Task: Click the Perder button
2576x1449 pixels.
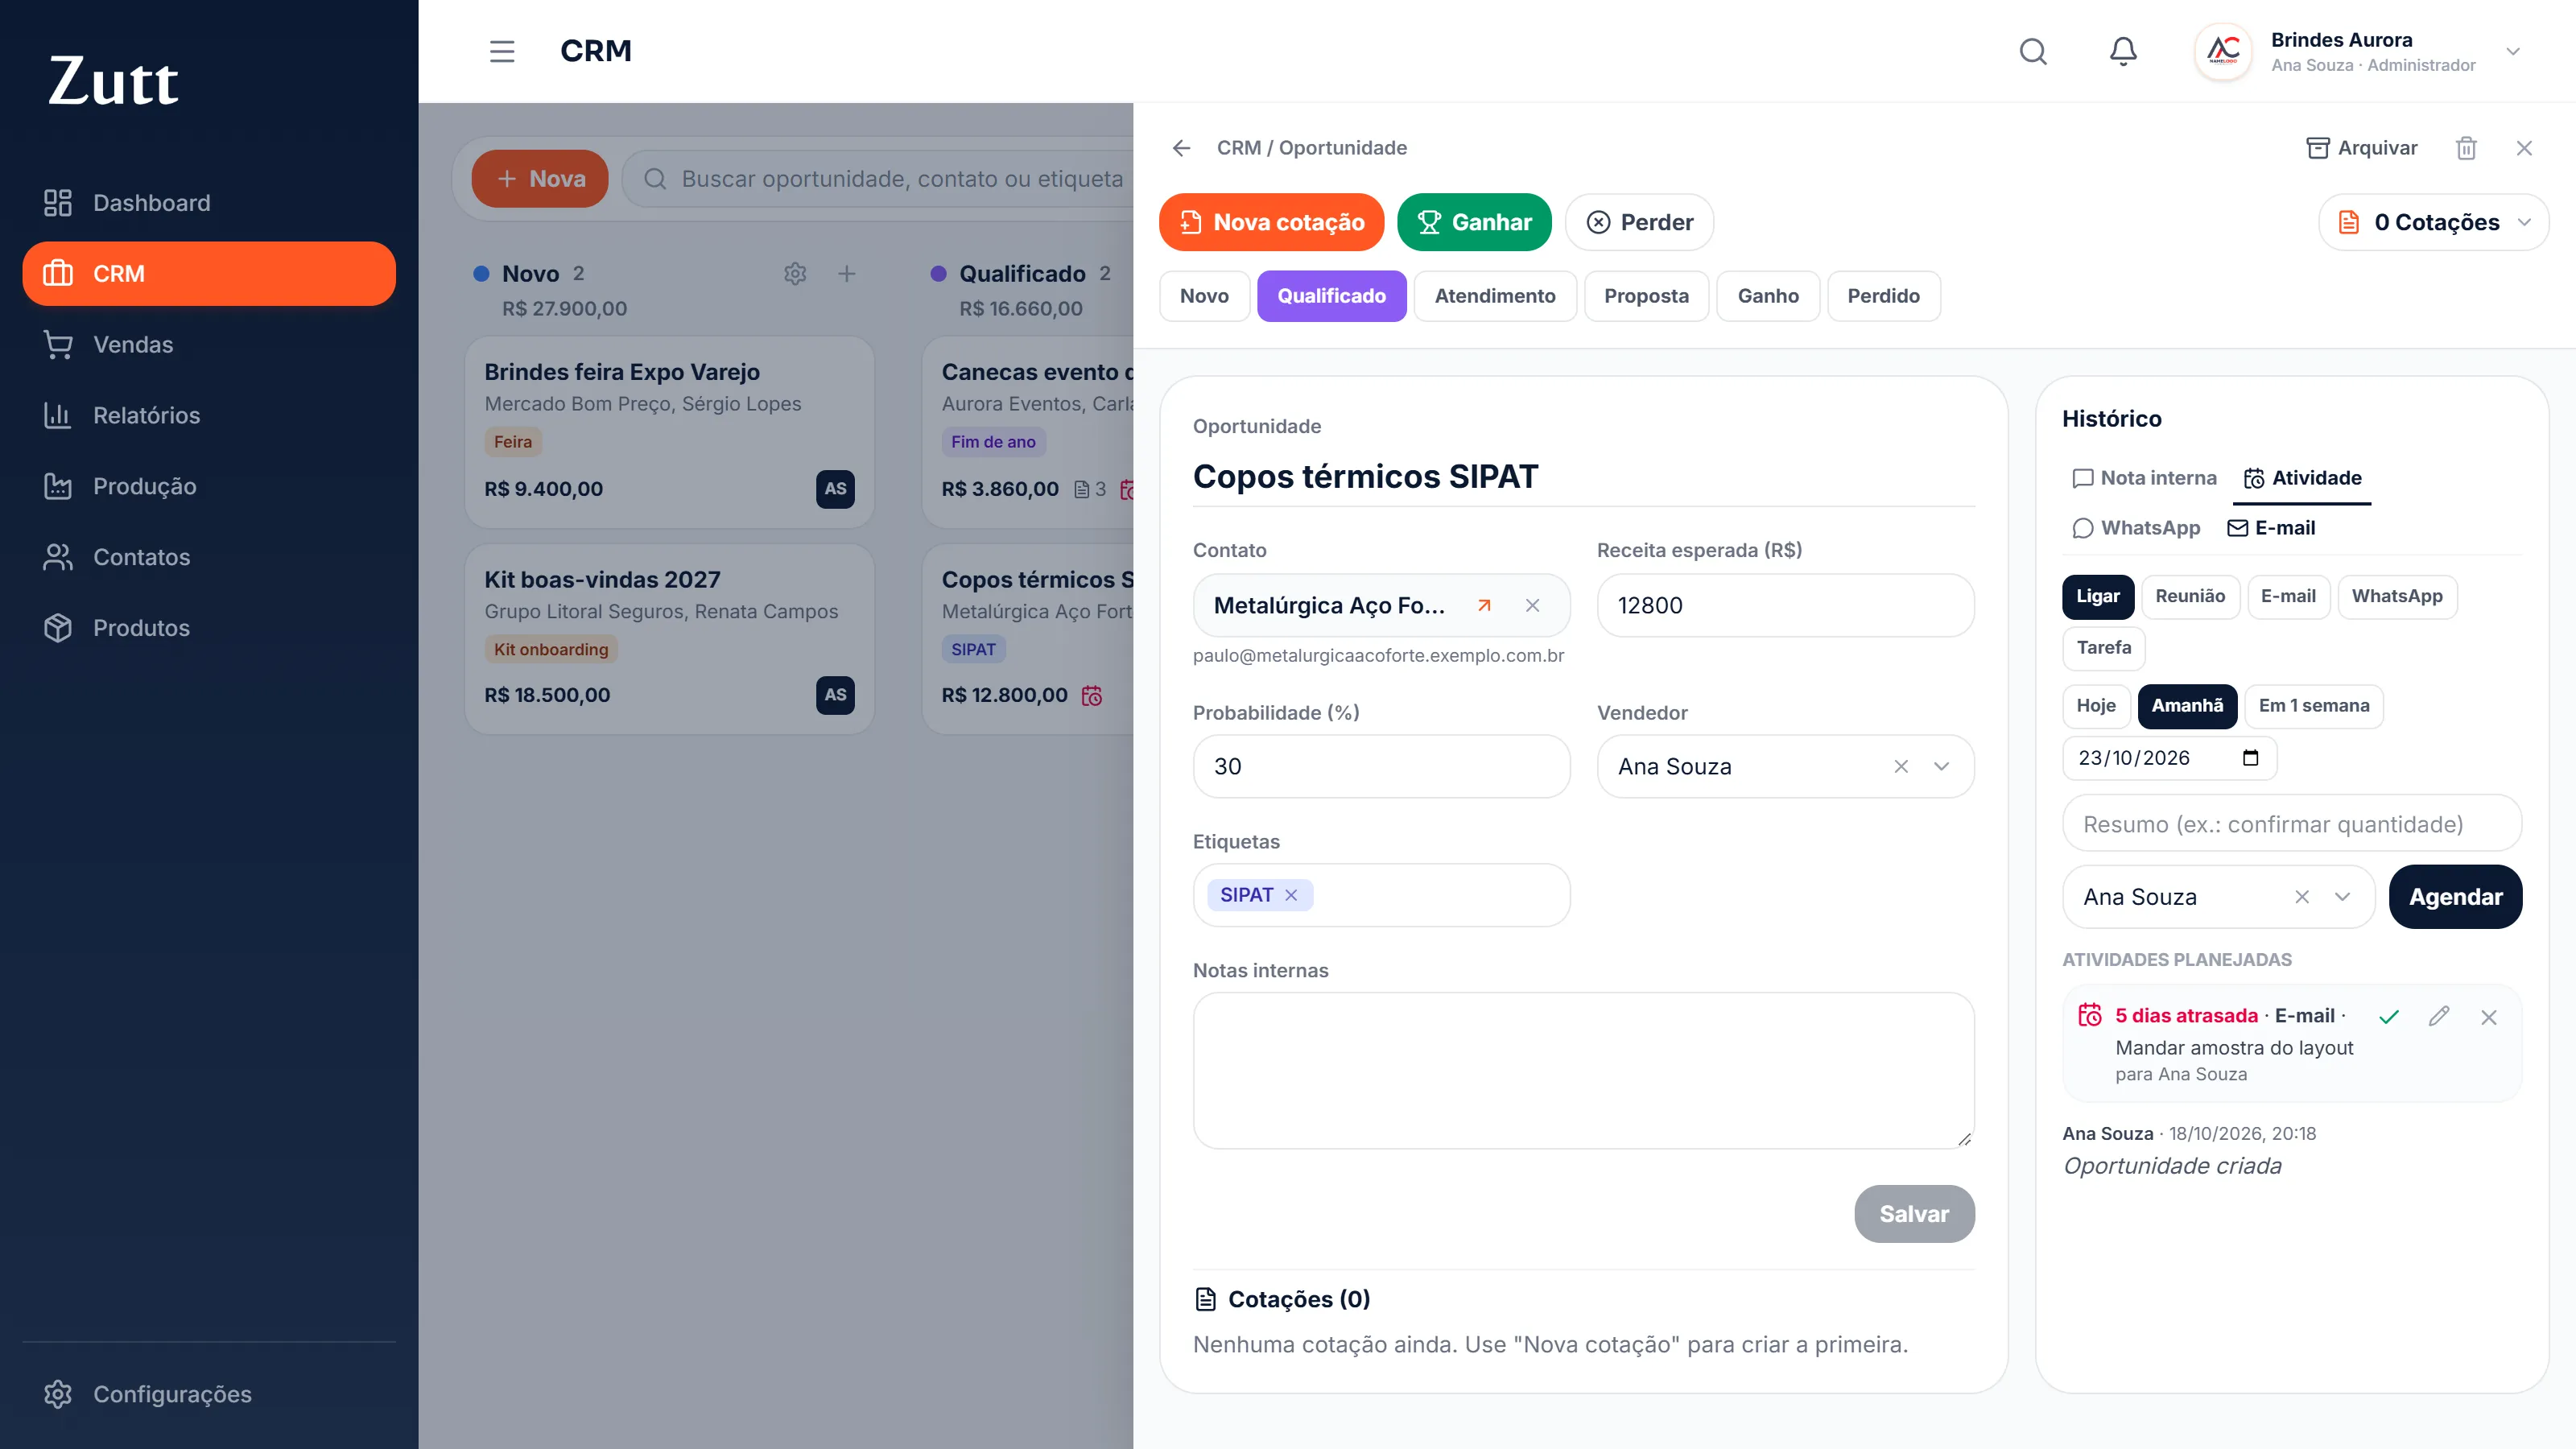Action: (1639, 222)
